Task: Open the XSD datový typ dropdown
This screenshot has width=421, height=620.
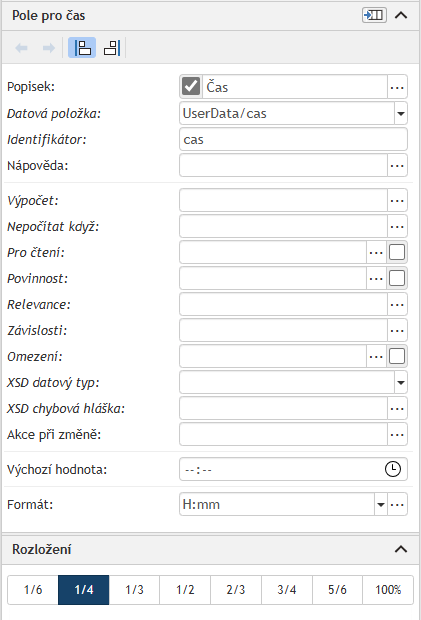Action: [400, 382]
